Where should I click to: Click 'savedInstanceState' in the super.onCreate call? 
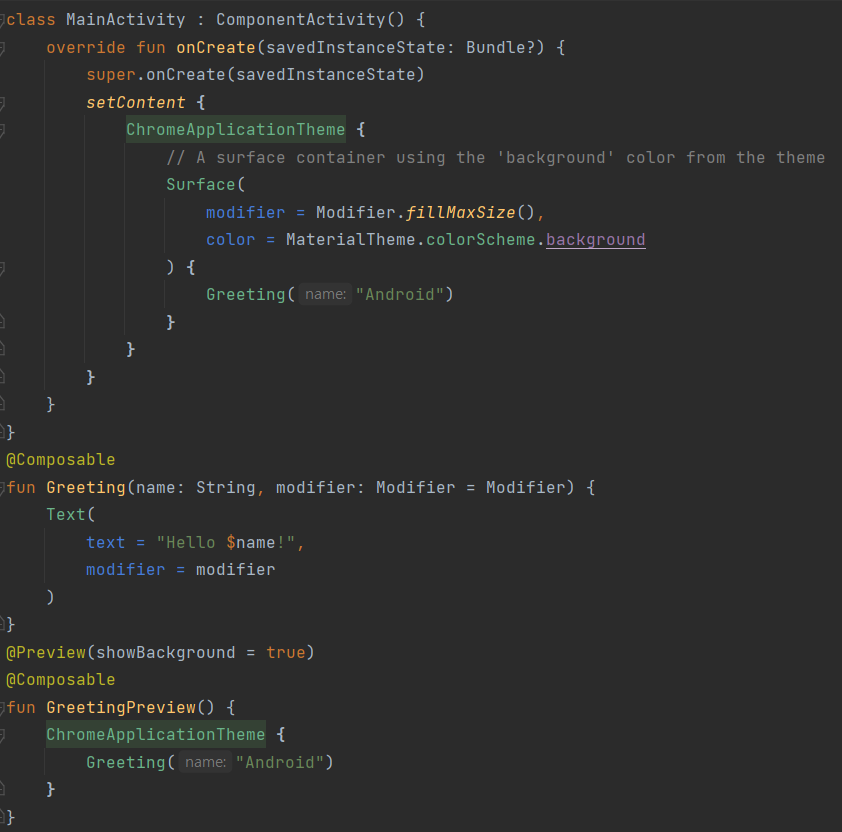(325, 75)
